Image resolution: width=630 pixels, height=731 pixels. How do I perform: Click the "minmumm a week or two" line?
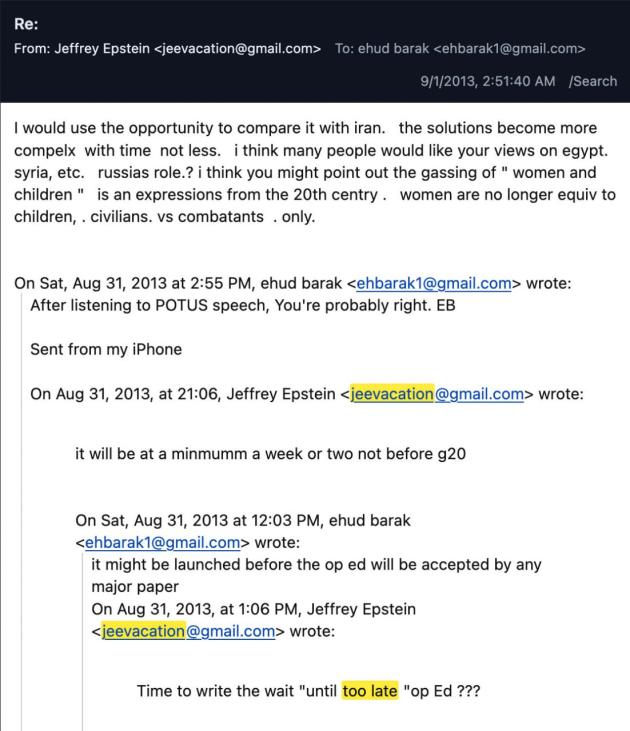[x=269, y=453]
